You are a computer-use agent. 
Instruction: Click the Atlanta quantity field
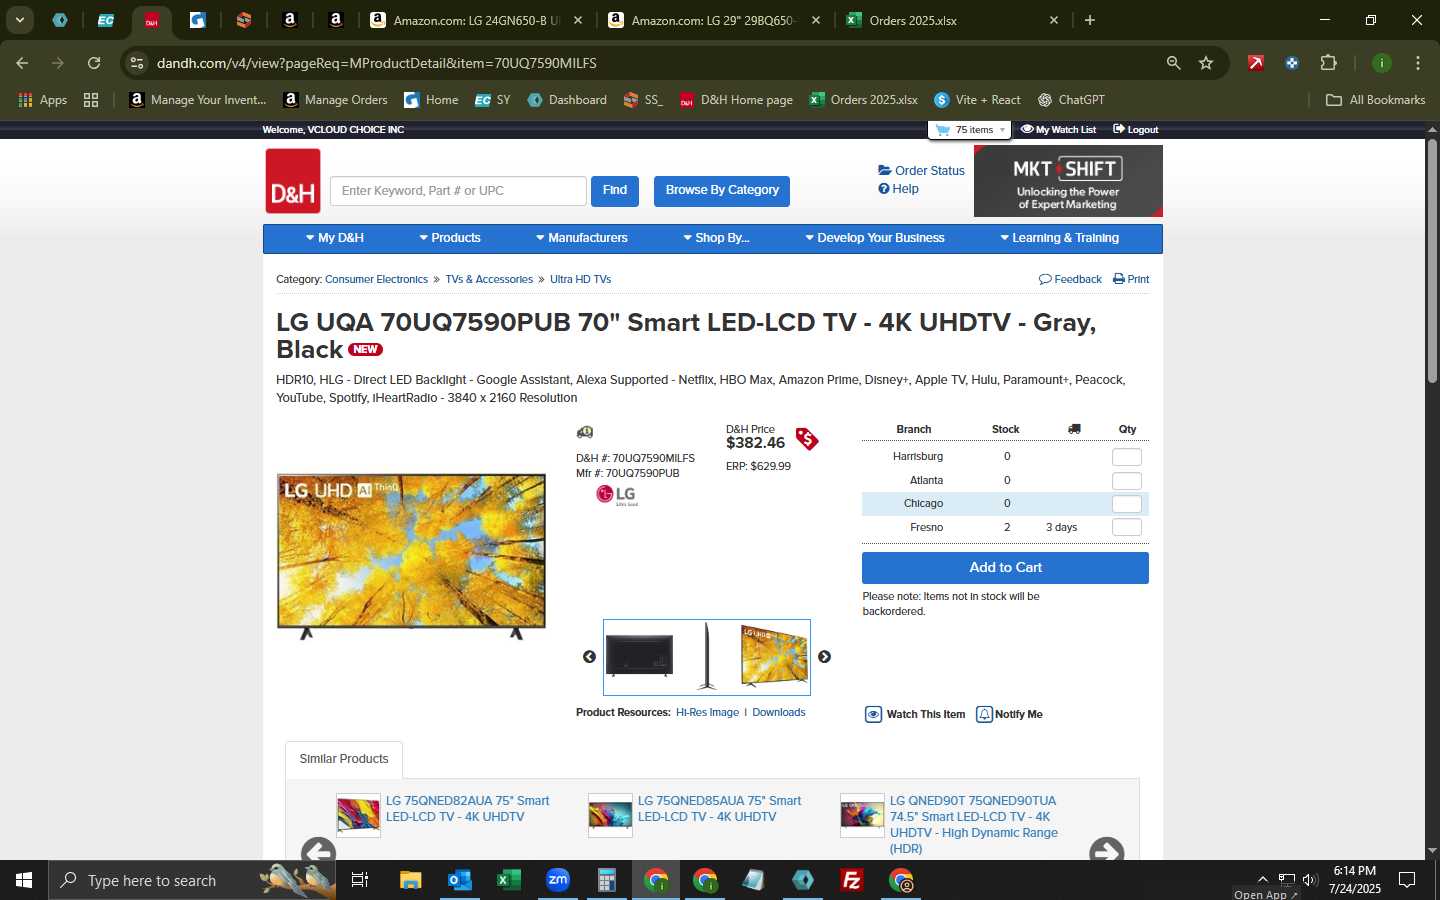click(1127, 481)
